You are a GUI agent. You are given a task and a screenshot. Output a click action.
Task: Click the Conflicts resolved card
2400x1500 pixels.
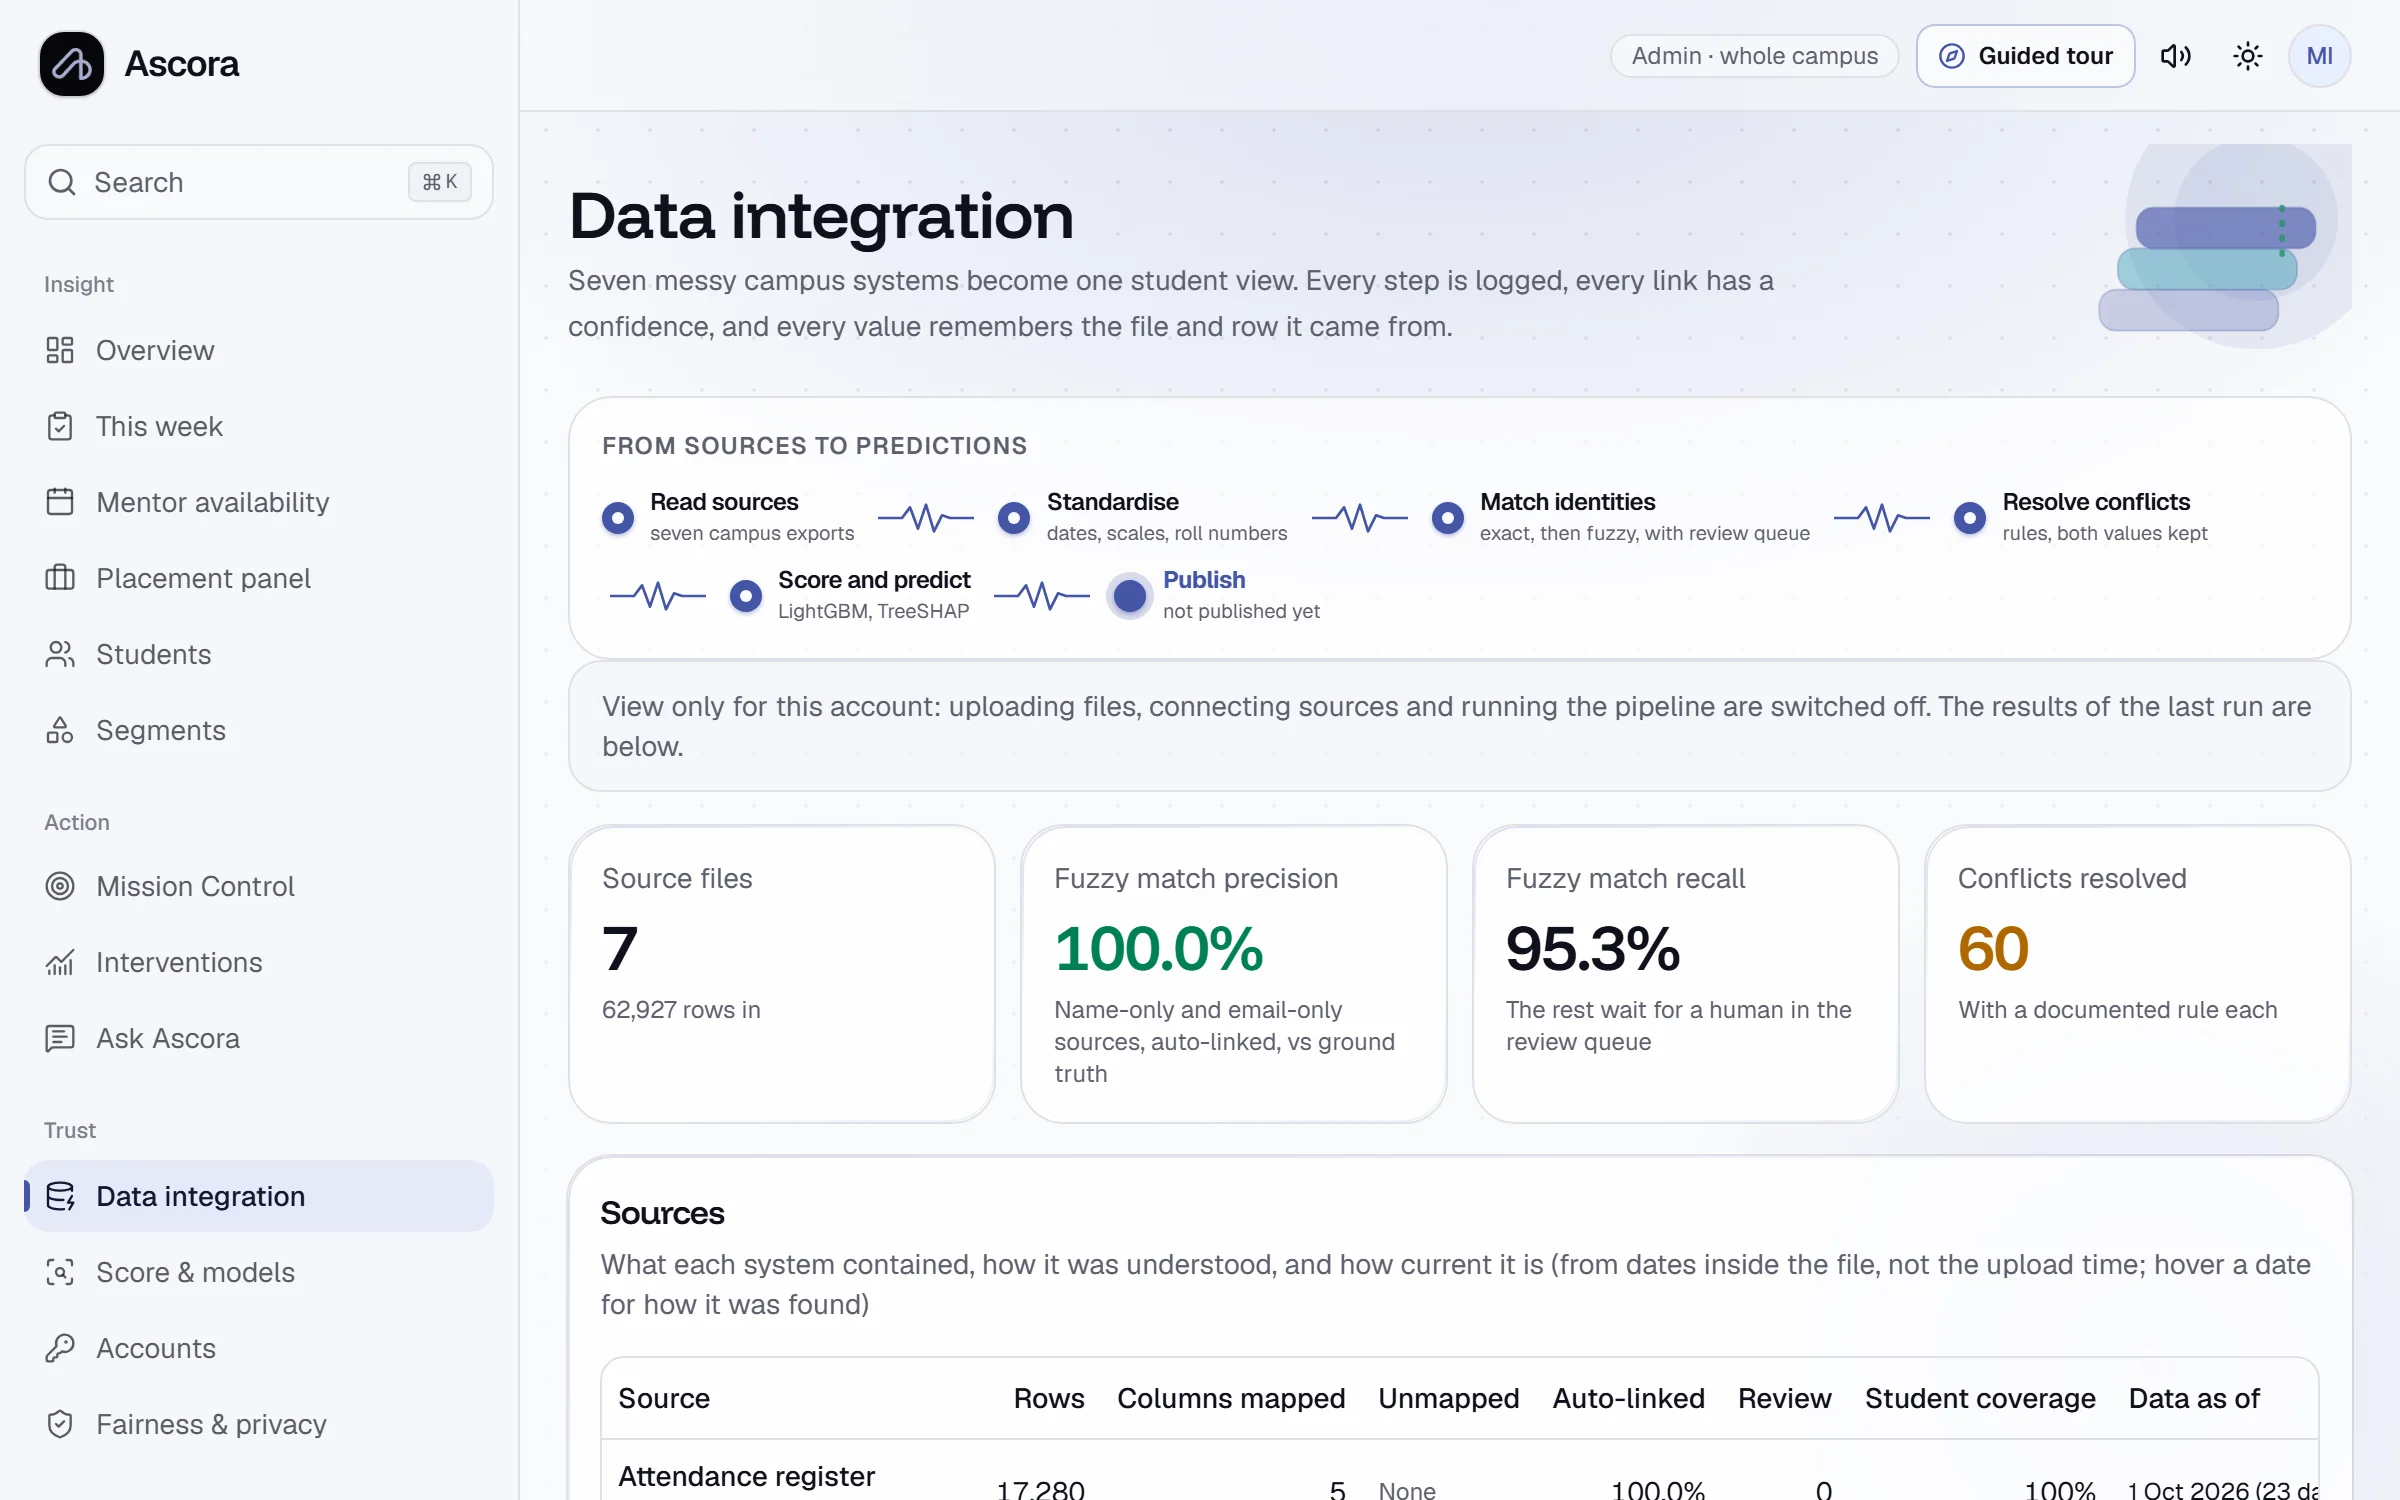pyautogui.click(x=2138, y=974)
